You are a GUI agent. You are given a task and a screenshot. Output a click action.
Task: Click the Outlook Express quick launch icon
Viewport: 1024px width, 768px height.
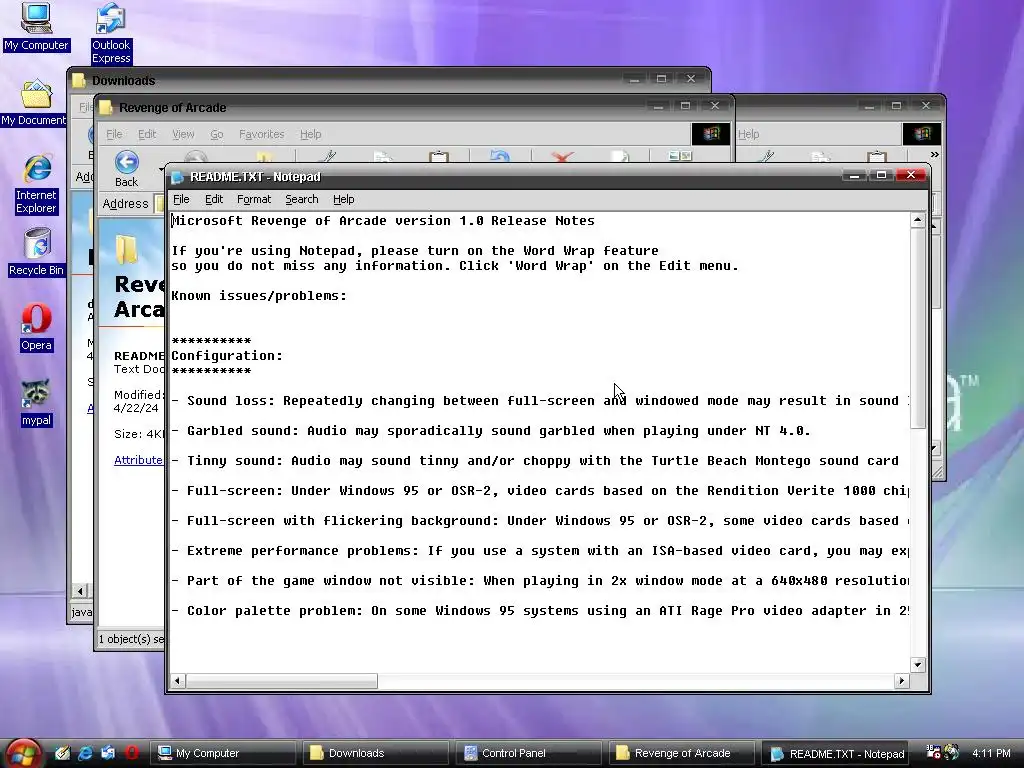(x=108, y=753)
